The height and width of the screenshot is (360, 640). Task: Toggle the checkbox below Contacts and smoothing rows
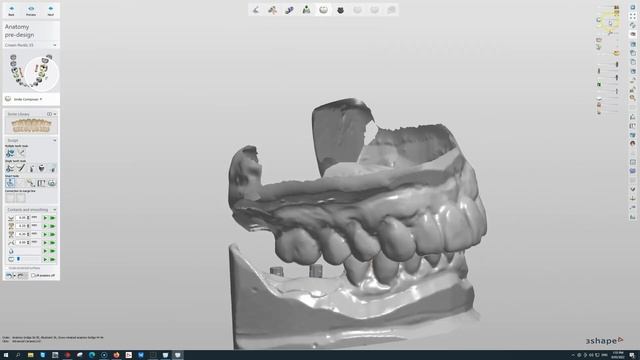[7, 268]
